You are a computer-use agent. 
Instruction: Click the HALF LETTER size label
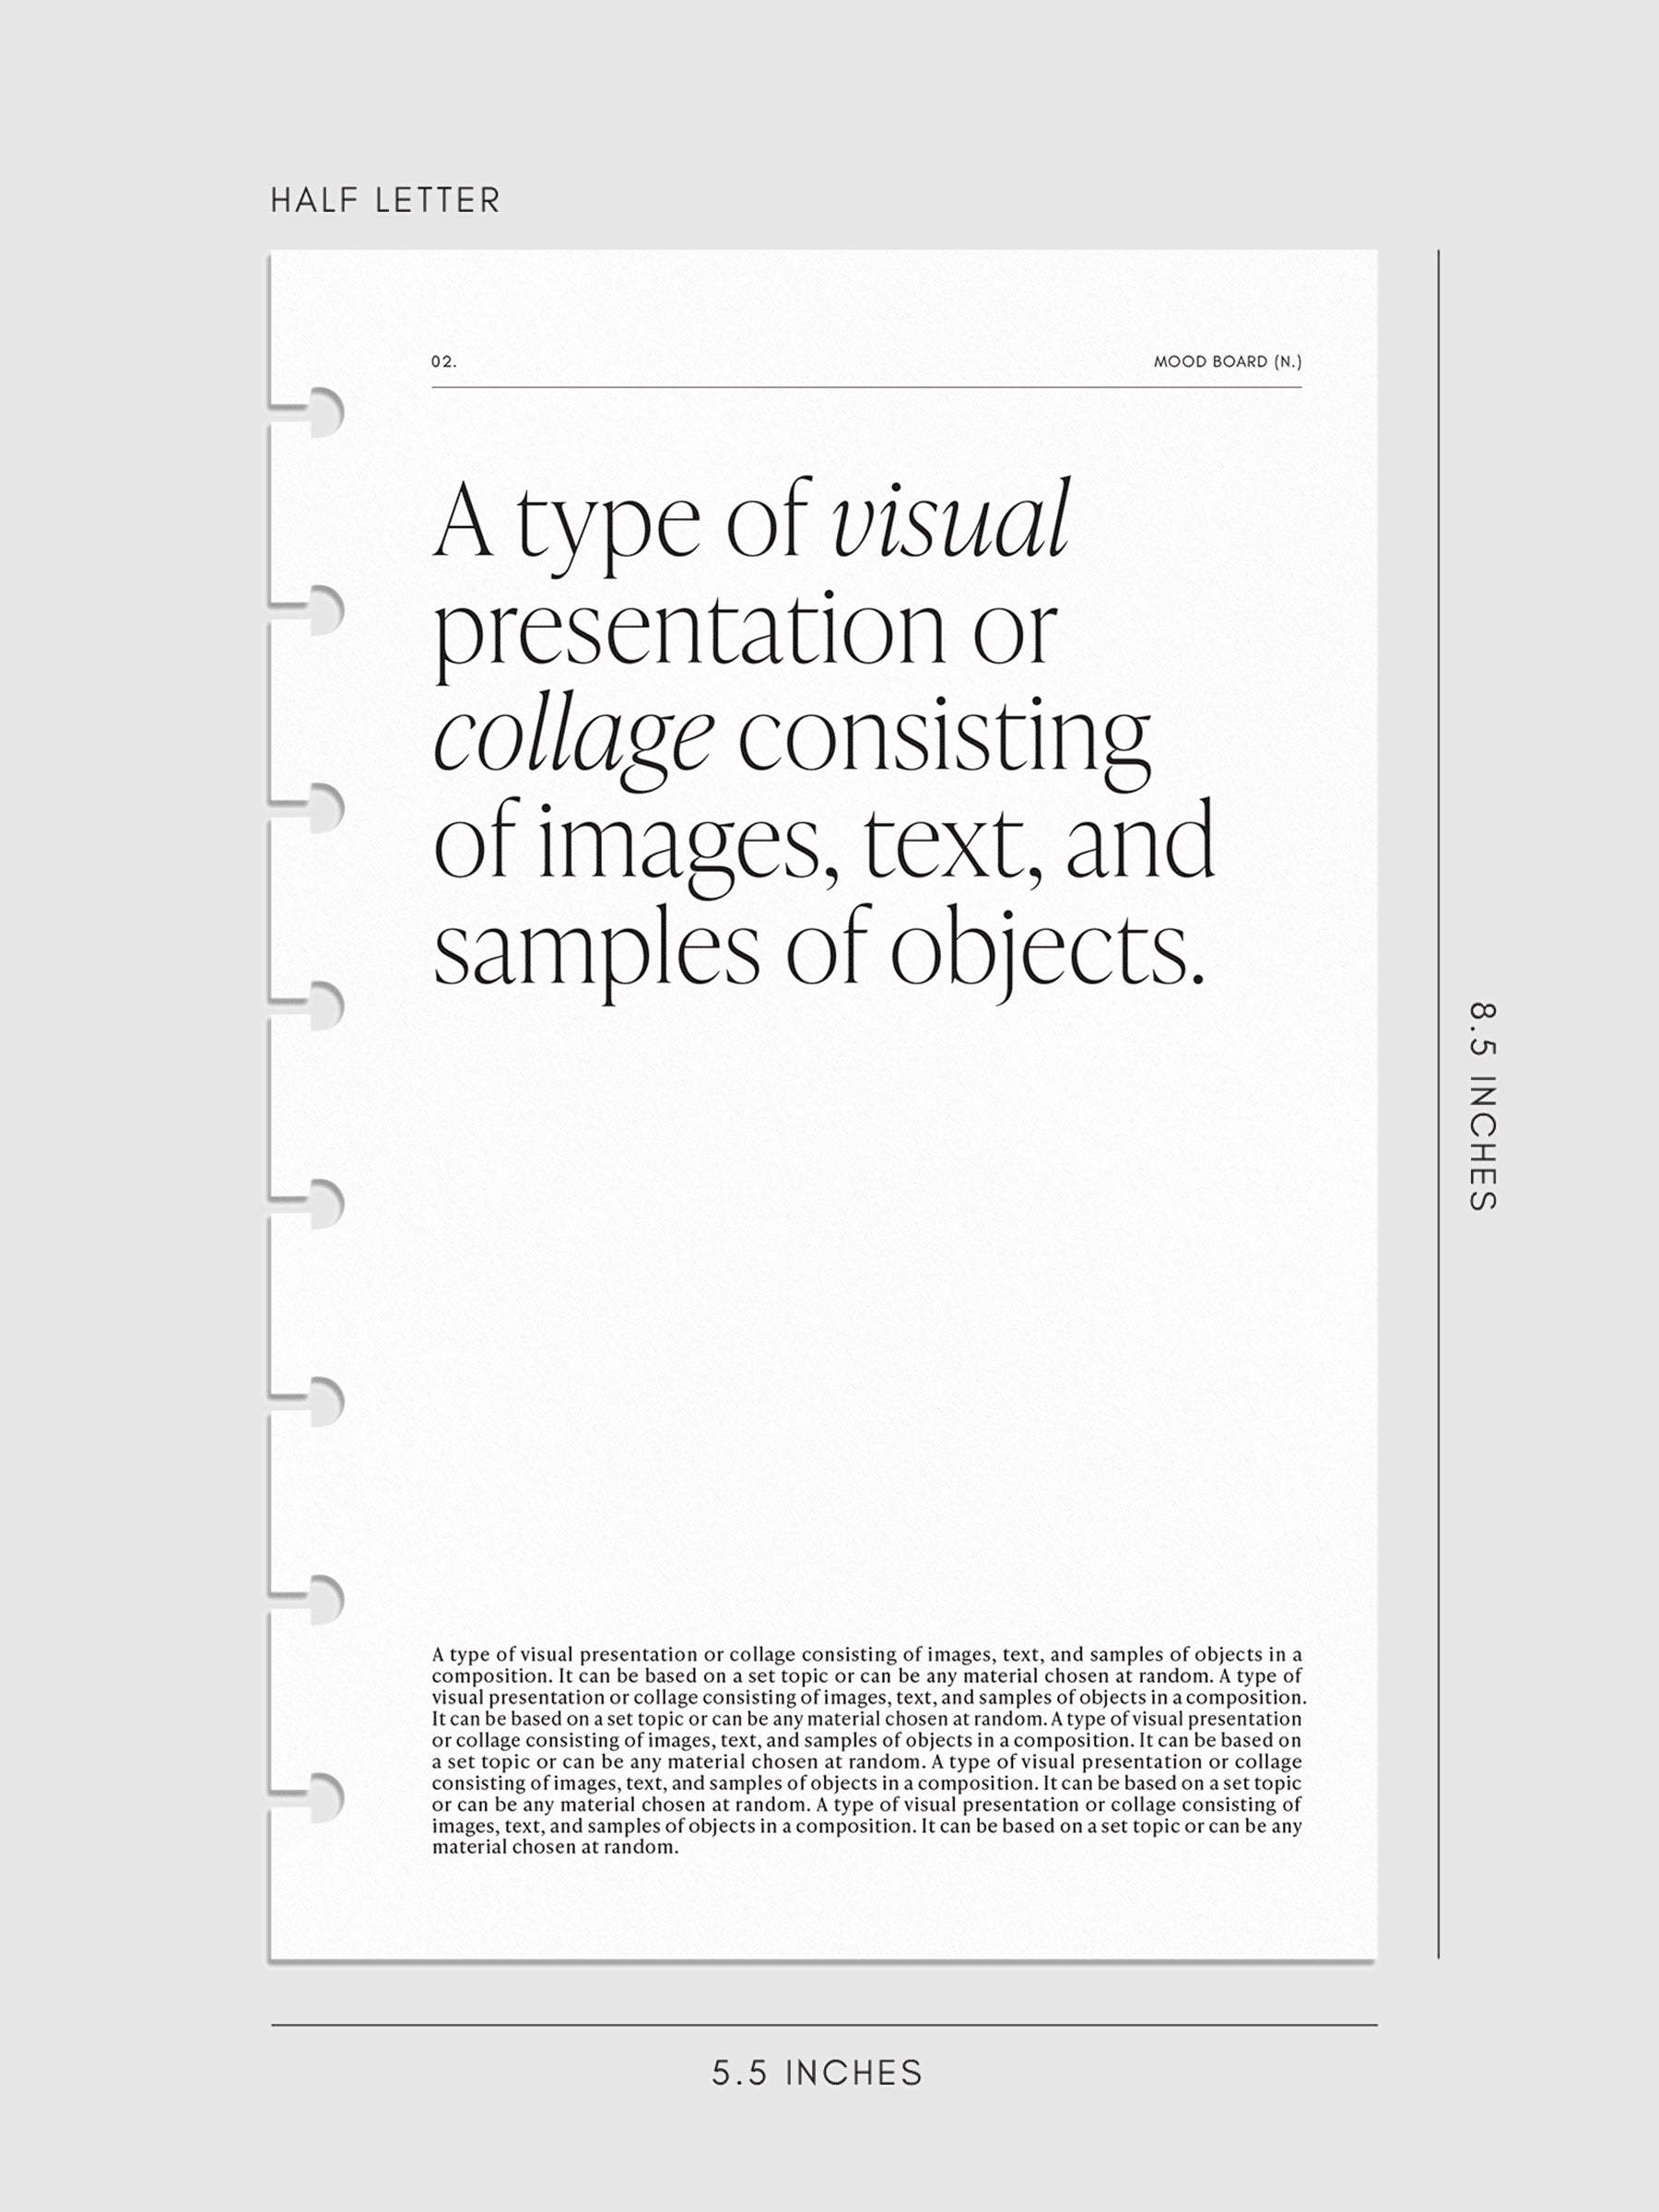(x=385, y=200)
